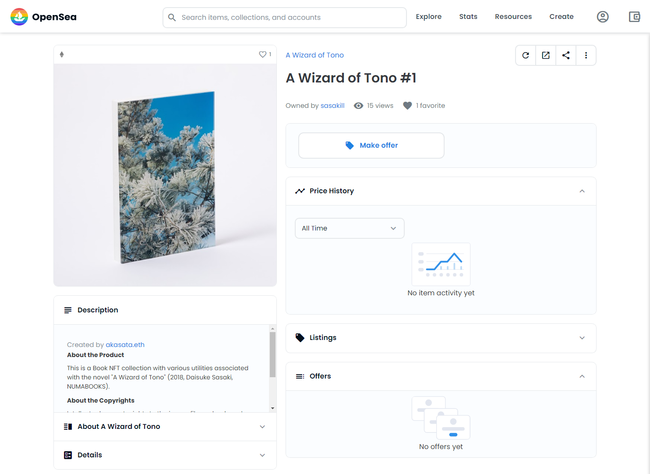Viewport: 650px width, 474px height.
Task: Open owner sasakiii profile link
Action: pos(333,105)
